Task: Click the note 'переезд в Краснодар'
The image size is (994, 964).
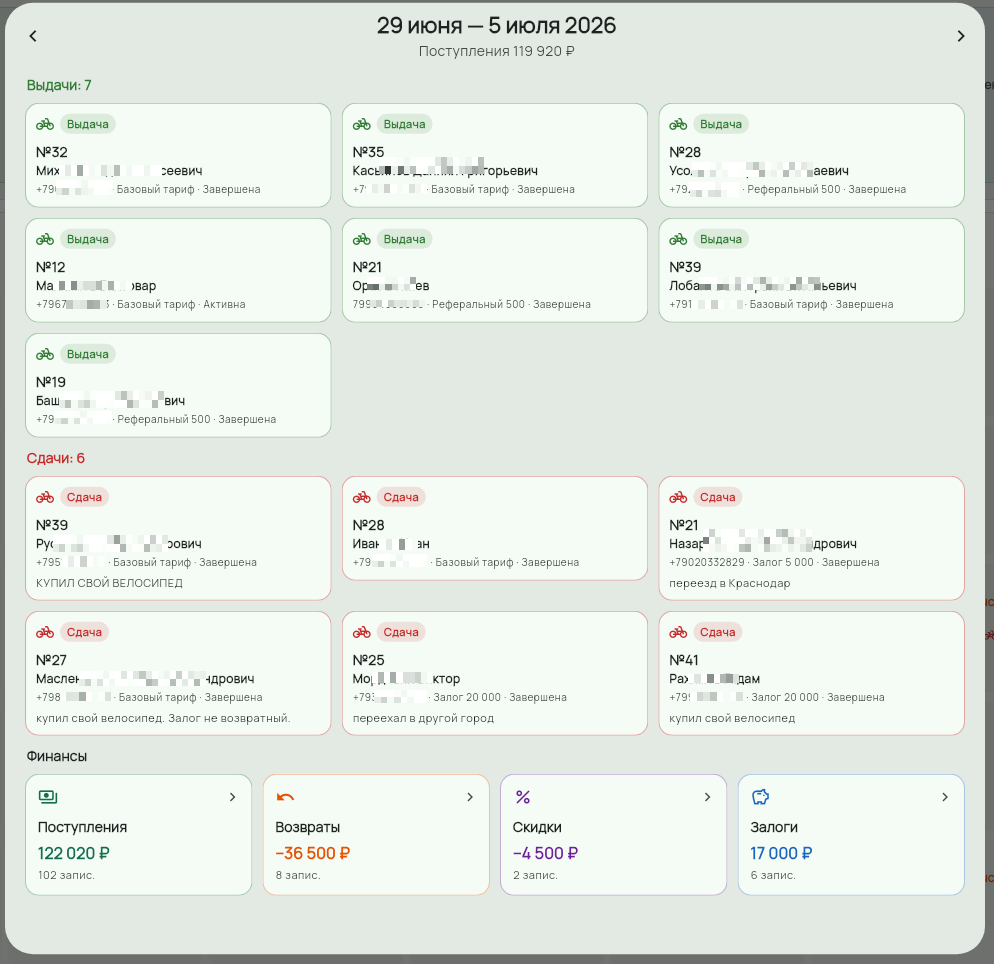Action: tap(730, 583)
